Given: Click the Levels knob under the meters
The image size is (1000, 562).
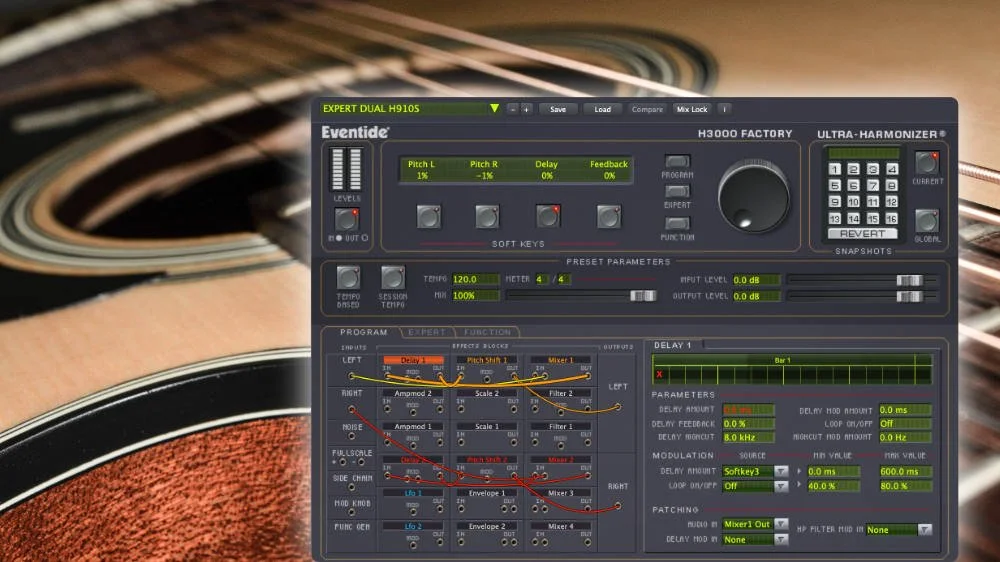Looking at the screenshot, I should [x=347, y=219].
